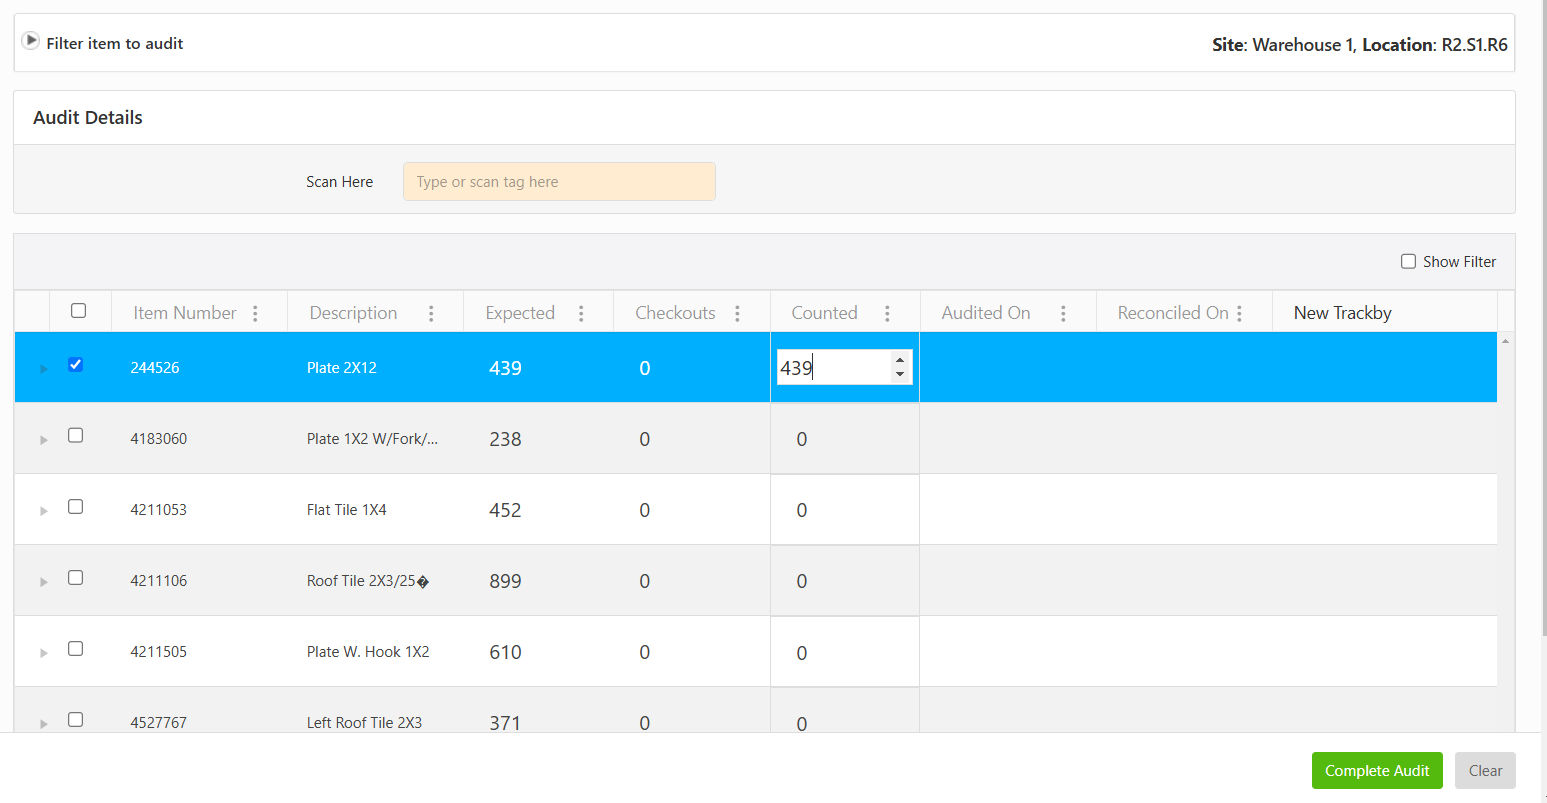Image resolution: width=1547 pixels, height=803 pixels.
Task: Click the Counted cell for Roof Tile 2X3/25
Action: [x=844, y=581]
